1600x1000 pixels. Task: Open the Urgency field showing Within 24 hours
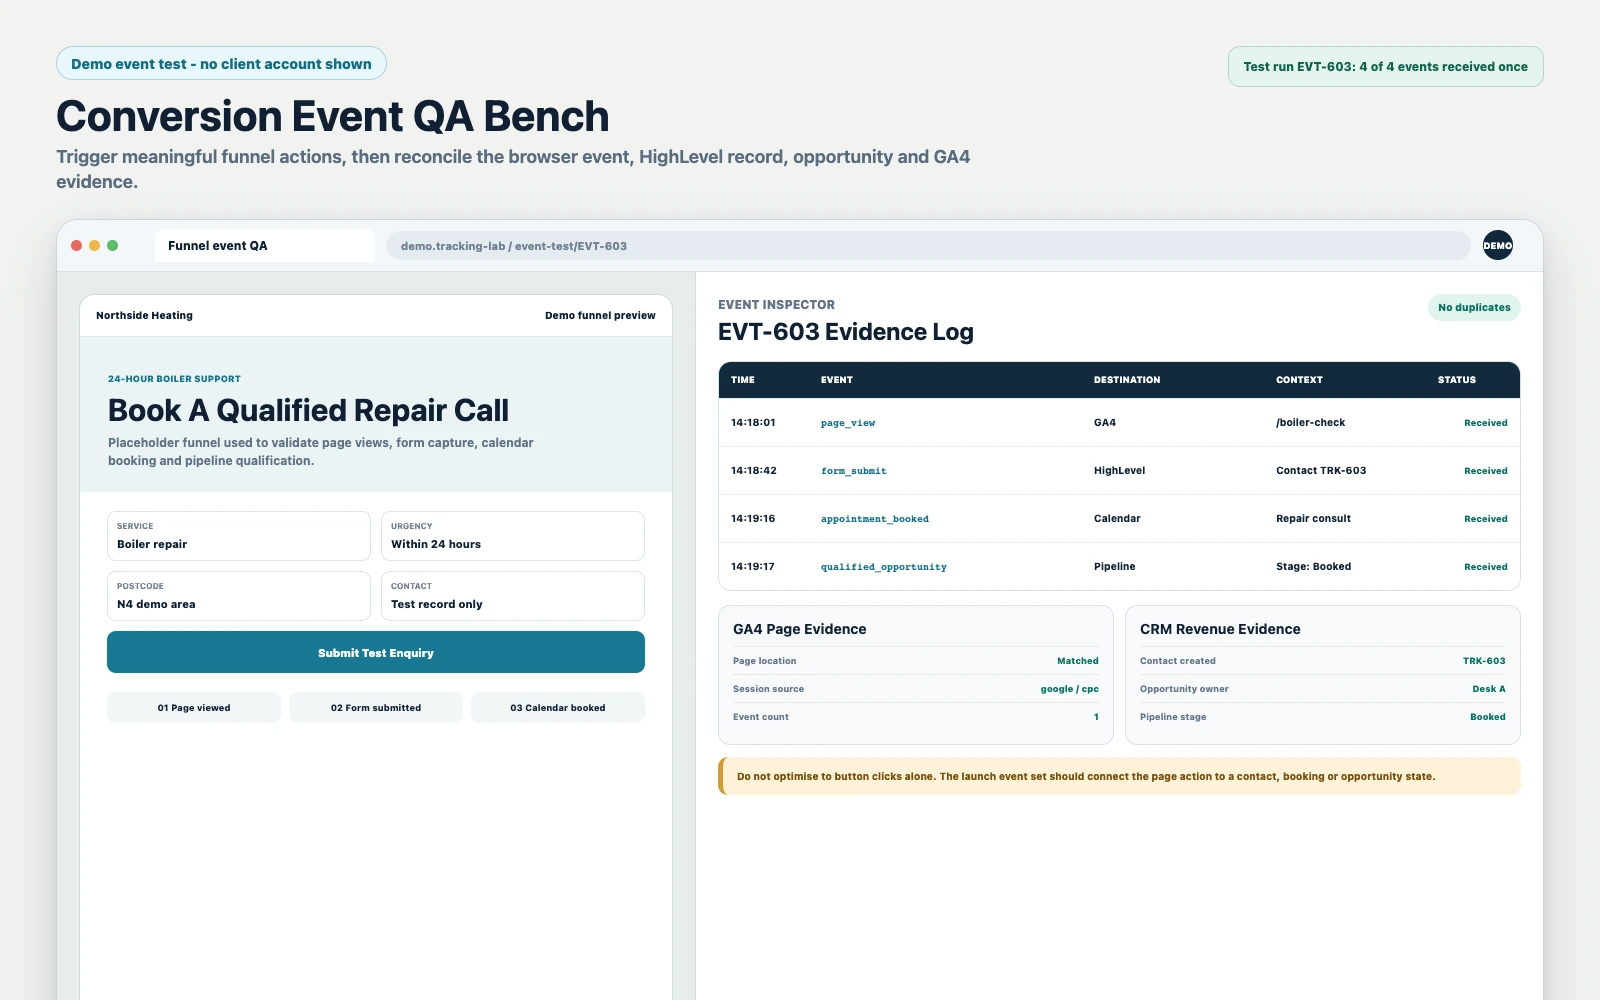coord(513,536)
